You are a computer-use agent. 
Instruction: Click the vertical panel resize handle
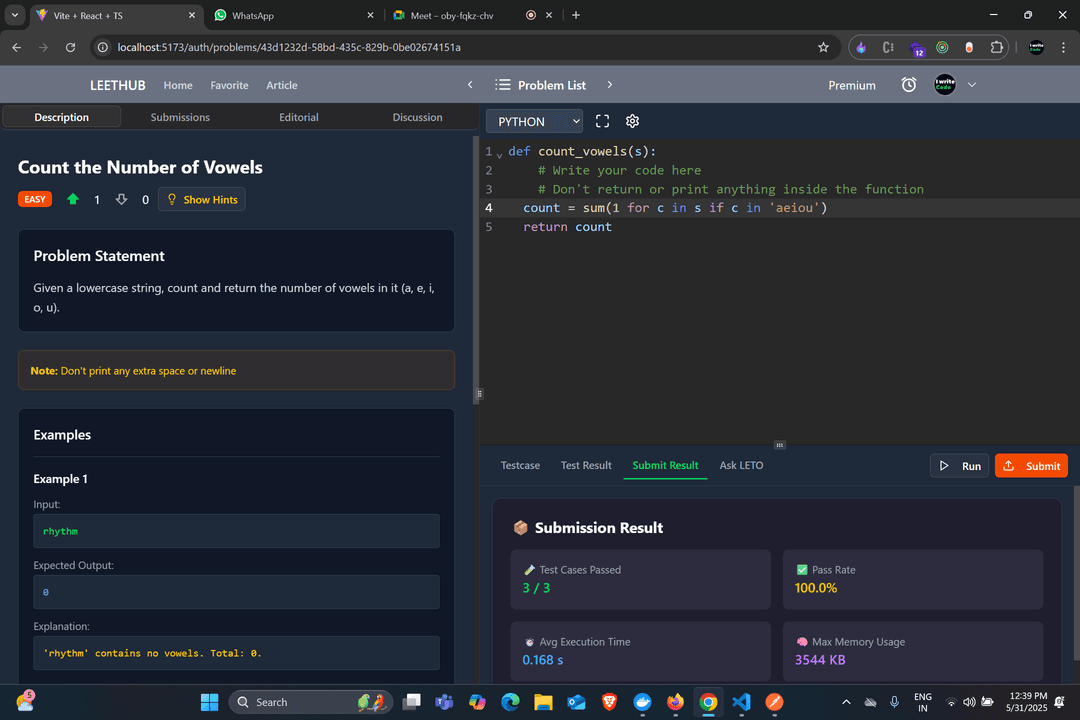click(479, 394)
